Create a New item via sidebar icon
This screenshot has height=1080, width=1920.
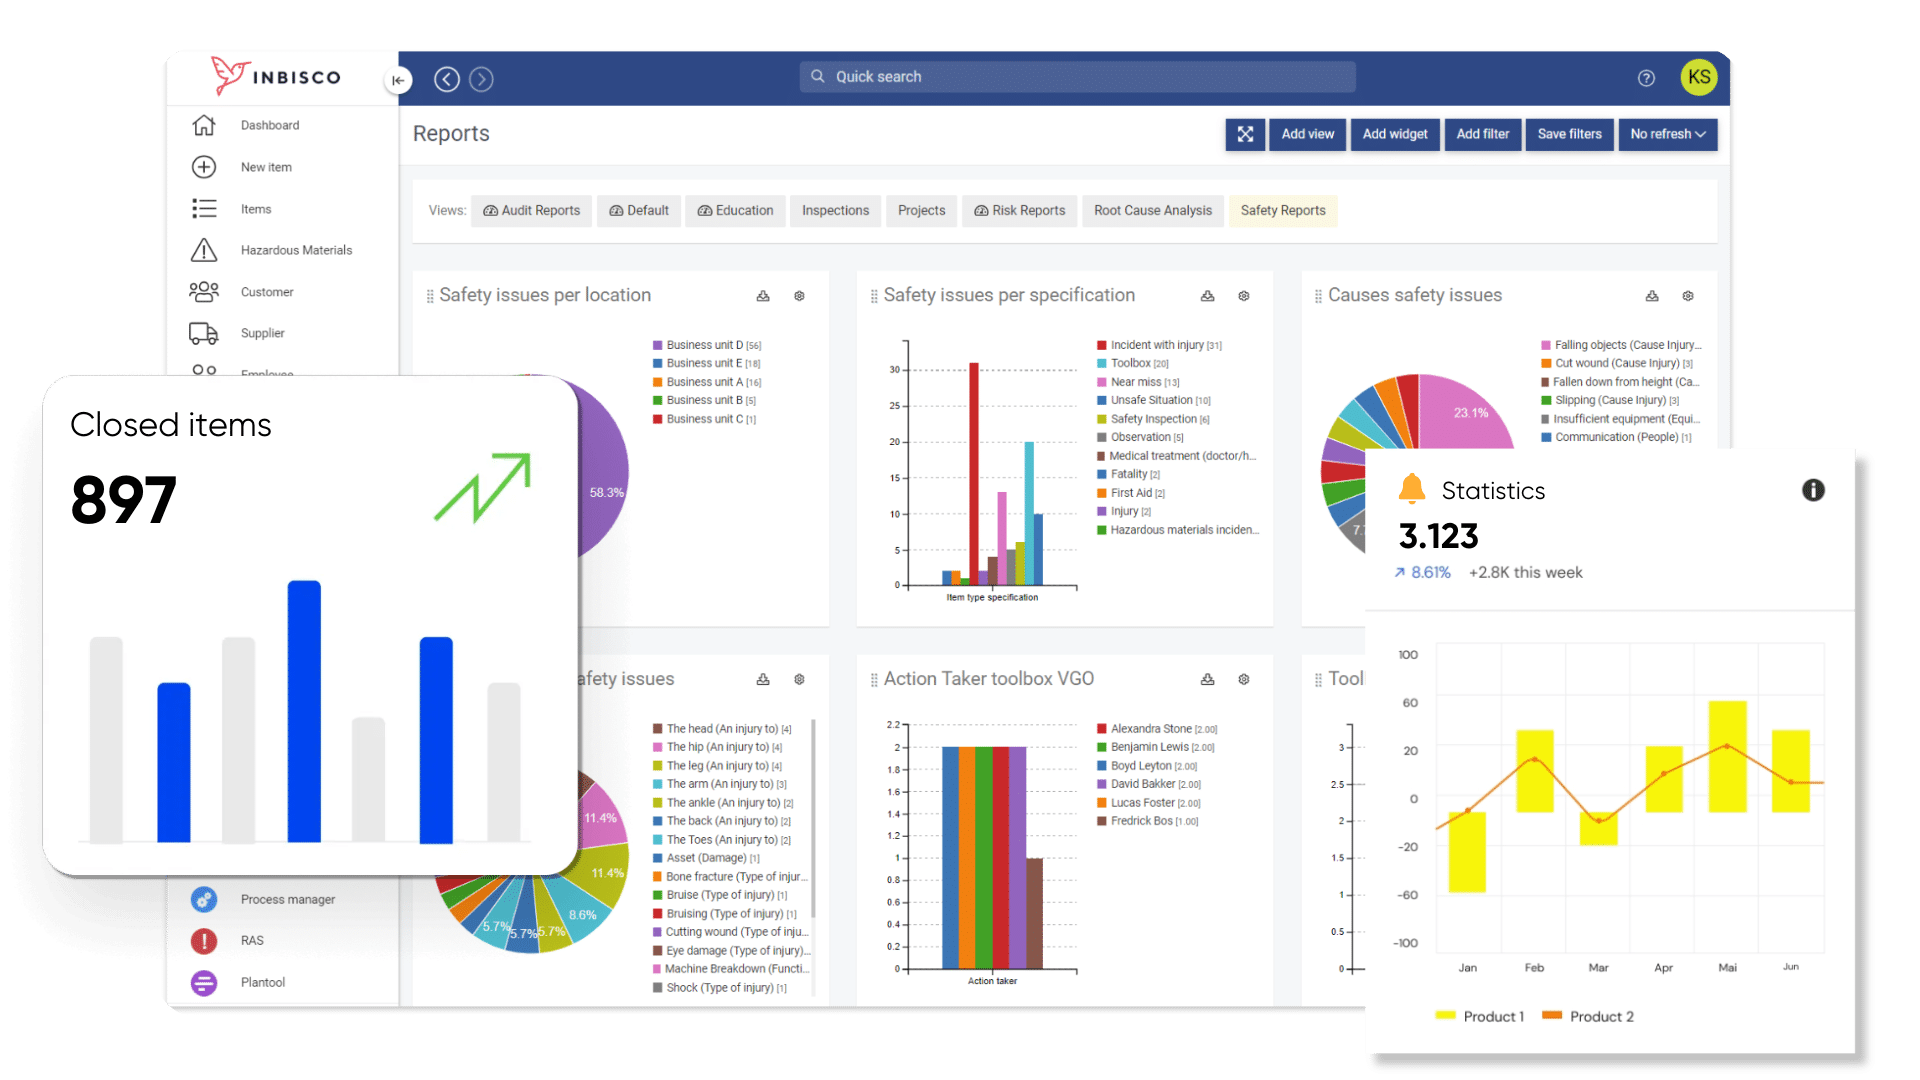coord(205,167)
